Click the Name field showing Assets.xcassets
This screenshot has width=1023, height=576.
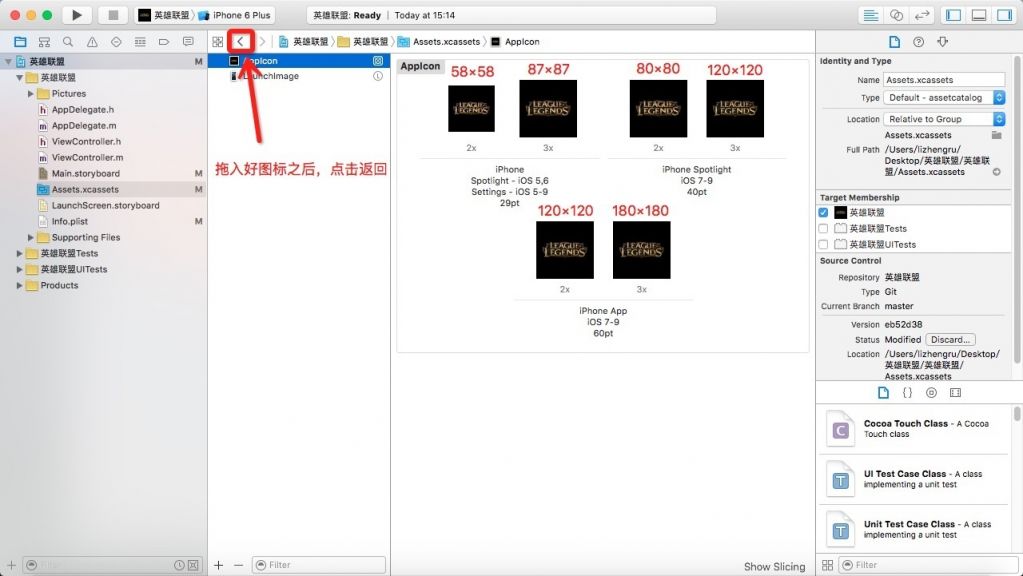coord(944,80)
